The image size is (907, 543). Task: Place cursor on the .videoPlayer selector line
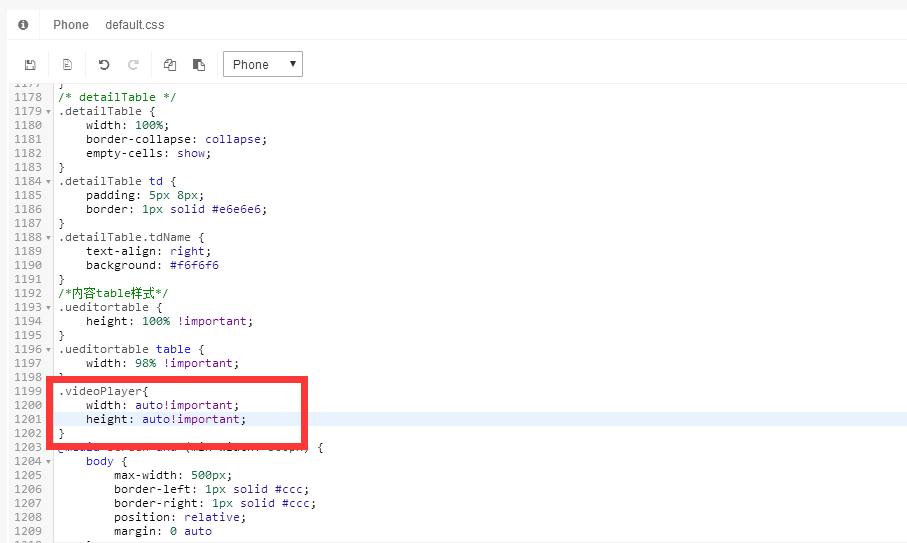point(103,391)
